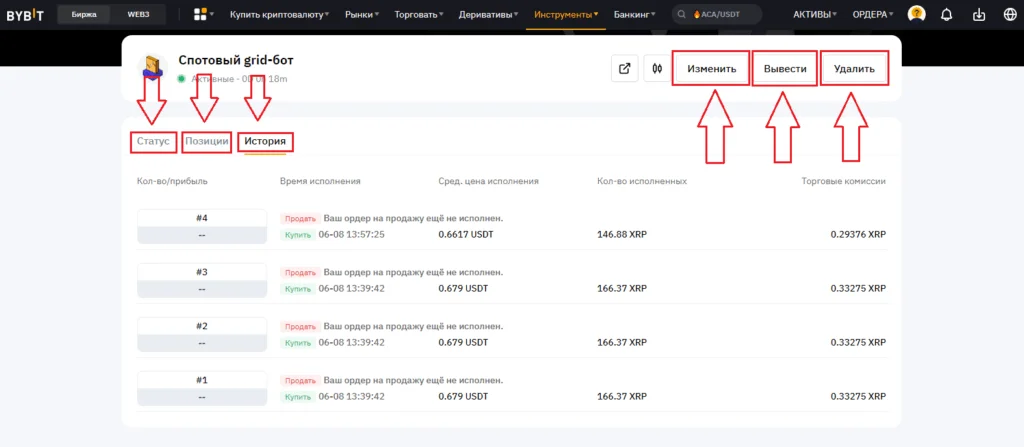Select the История tab
Image resolution: width=1024 pixels, height=447 pixels.
[265, 141]
